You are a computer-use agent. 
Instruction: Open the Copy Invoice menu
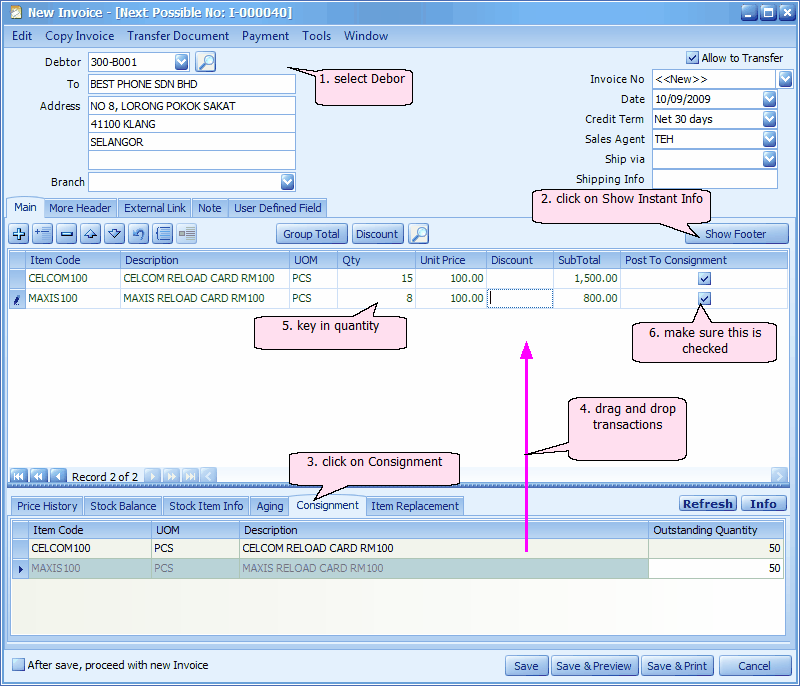point(80,36)
